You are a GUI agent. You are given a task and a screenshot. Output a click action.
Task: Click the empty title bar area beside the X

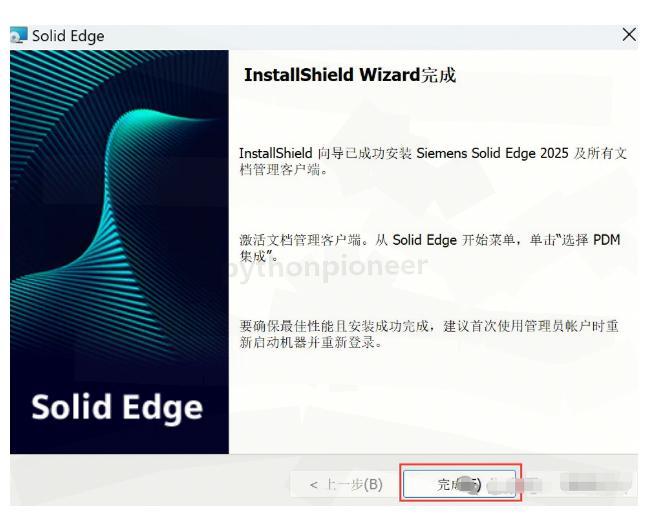pyautogui.click(x=364, y=36)
